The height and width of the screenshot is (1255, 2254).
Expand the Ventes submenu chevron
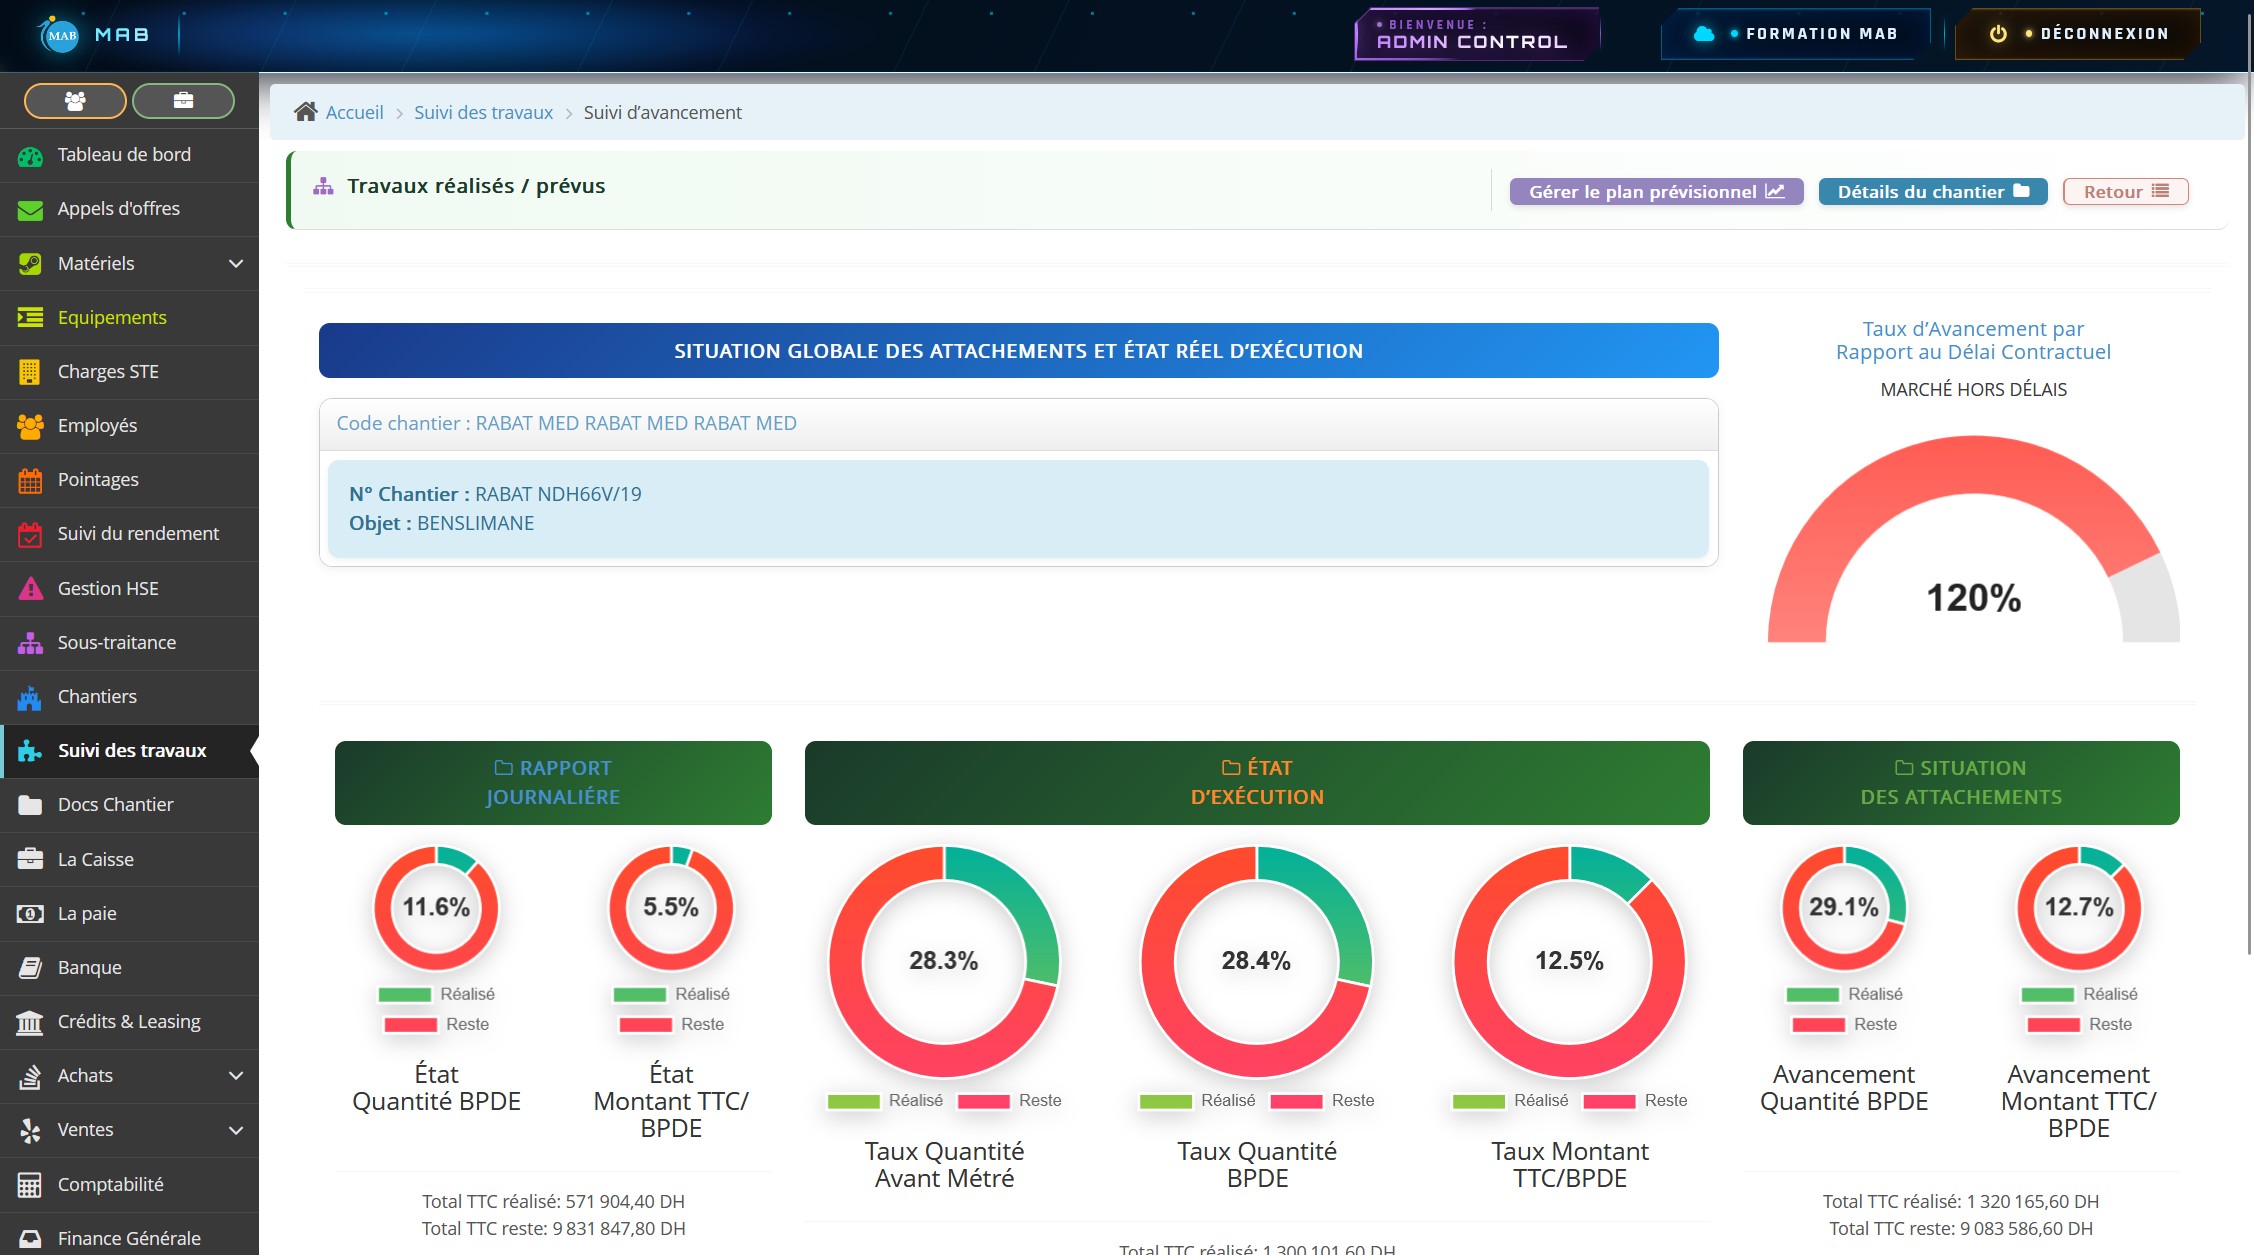point(236,1130)
